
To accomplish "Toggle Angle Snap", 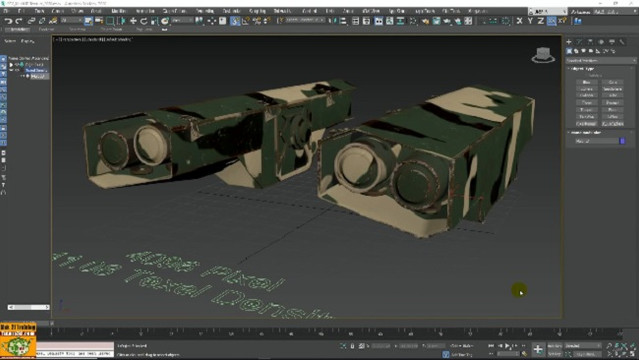I will click(x=246, y=21).
